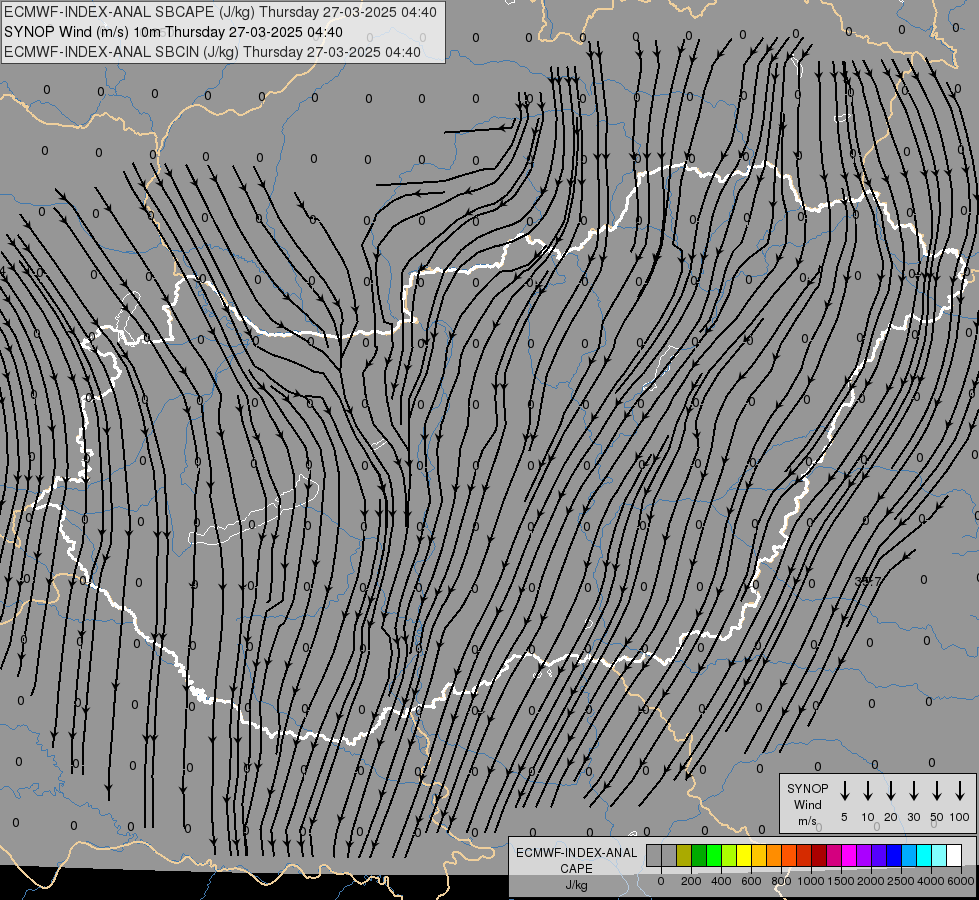Click the 35.7 value on the map

[x=867, y=581]
